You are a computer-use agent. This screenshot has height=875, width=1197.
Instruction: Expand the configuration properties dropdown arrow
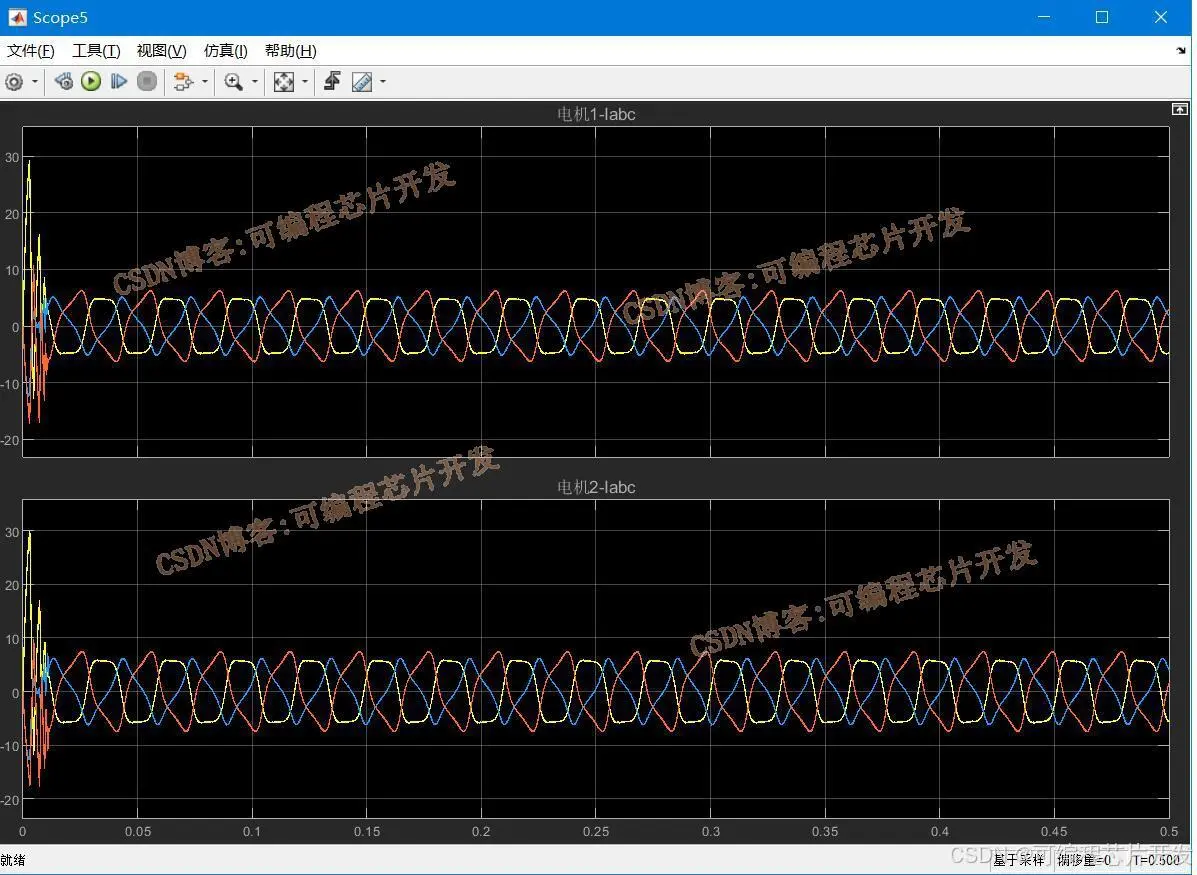pos(34,82)
